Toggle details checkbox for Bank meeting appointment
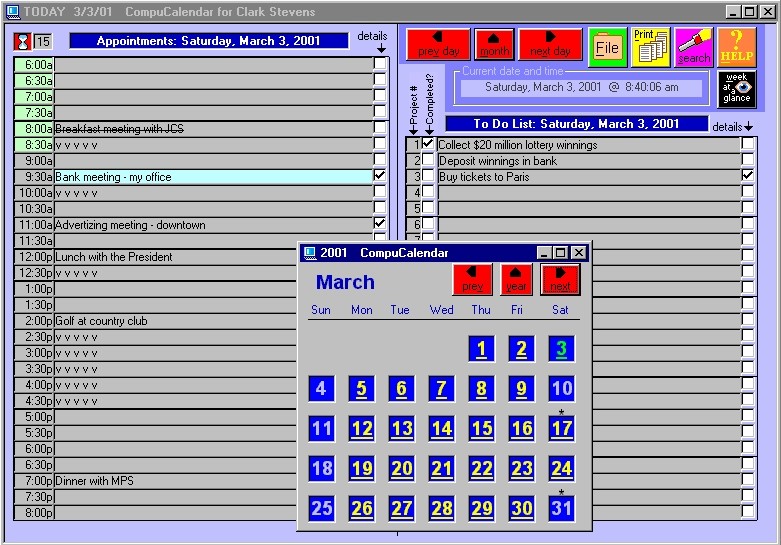 380,175
